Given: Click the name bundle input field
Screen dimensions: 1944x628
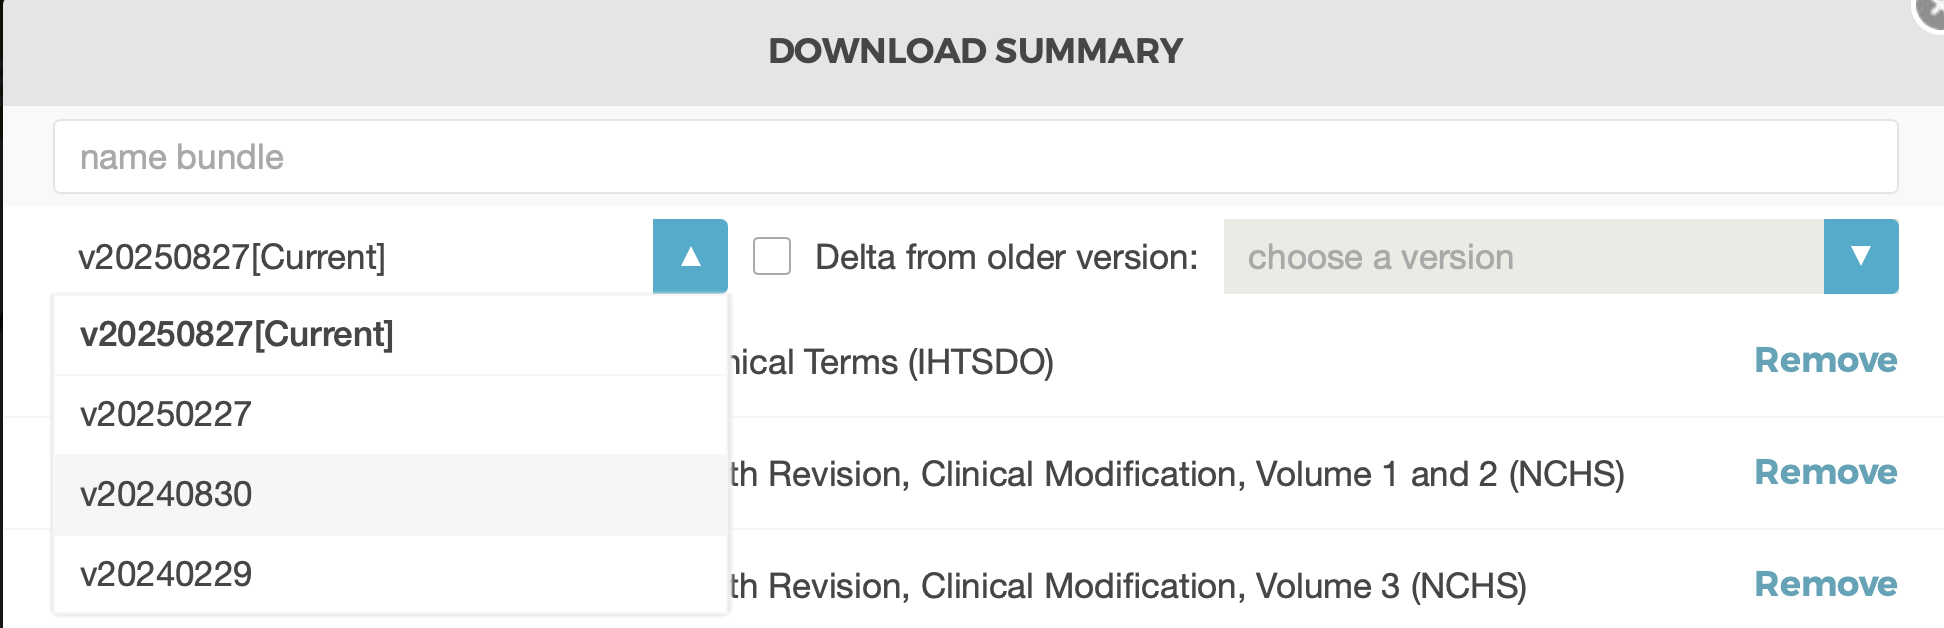Looking at the screenshot, I should pyautogui.click(x=975, y=157).
